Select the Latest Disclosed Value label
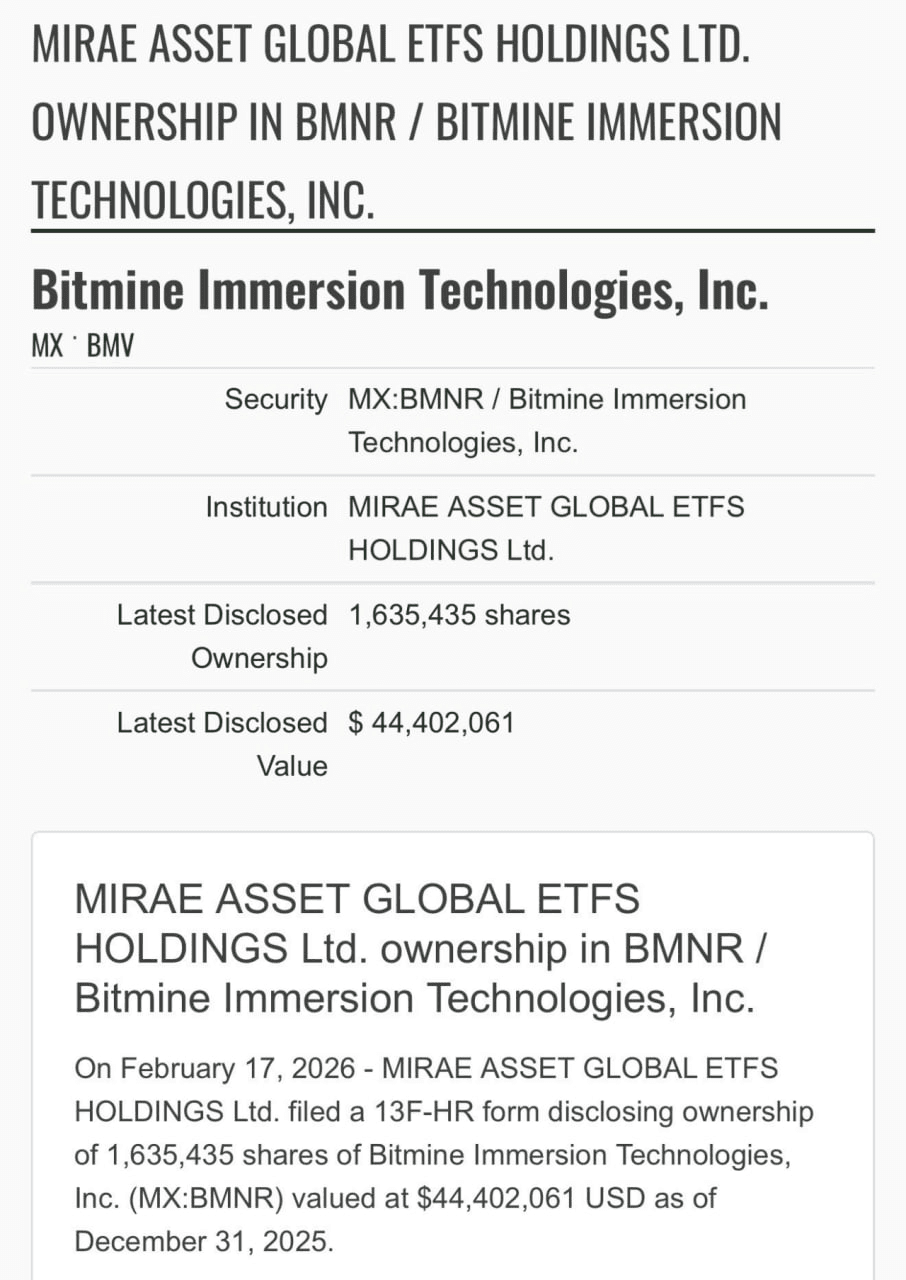 222,744
